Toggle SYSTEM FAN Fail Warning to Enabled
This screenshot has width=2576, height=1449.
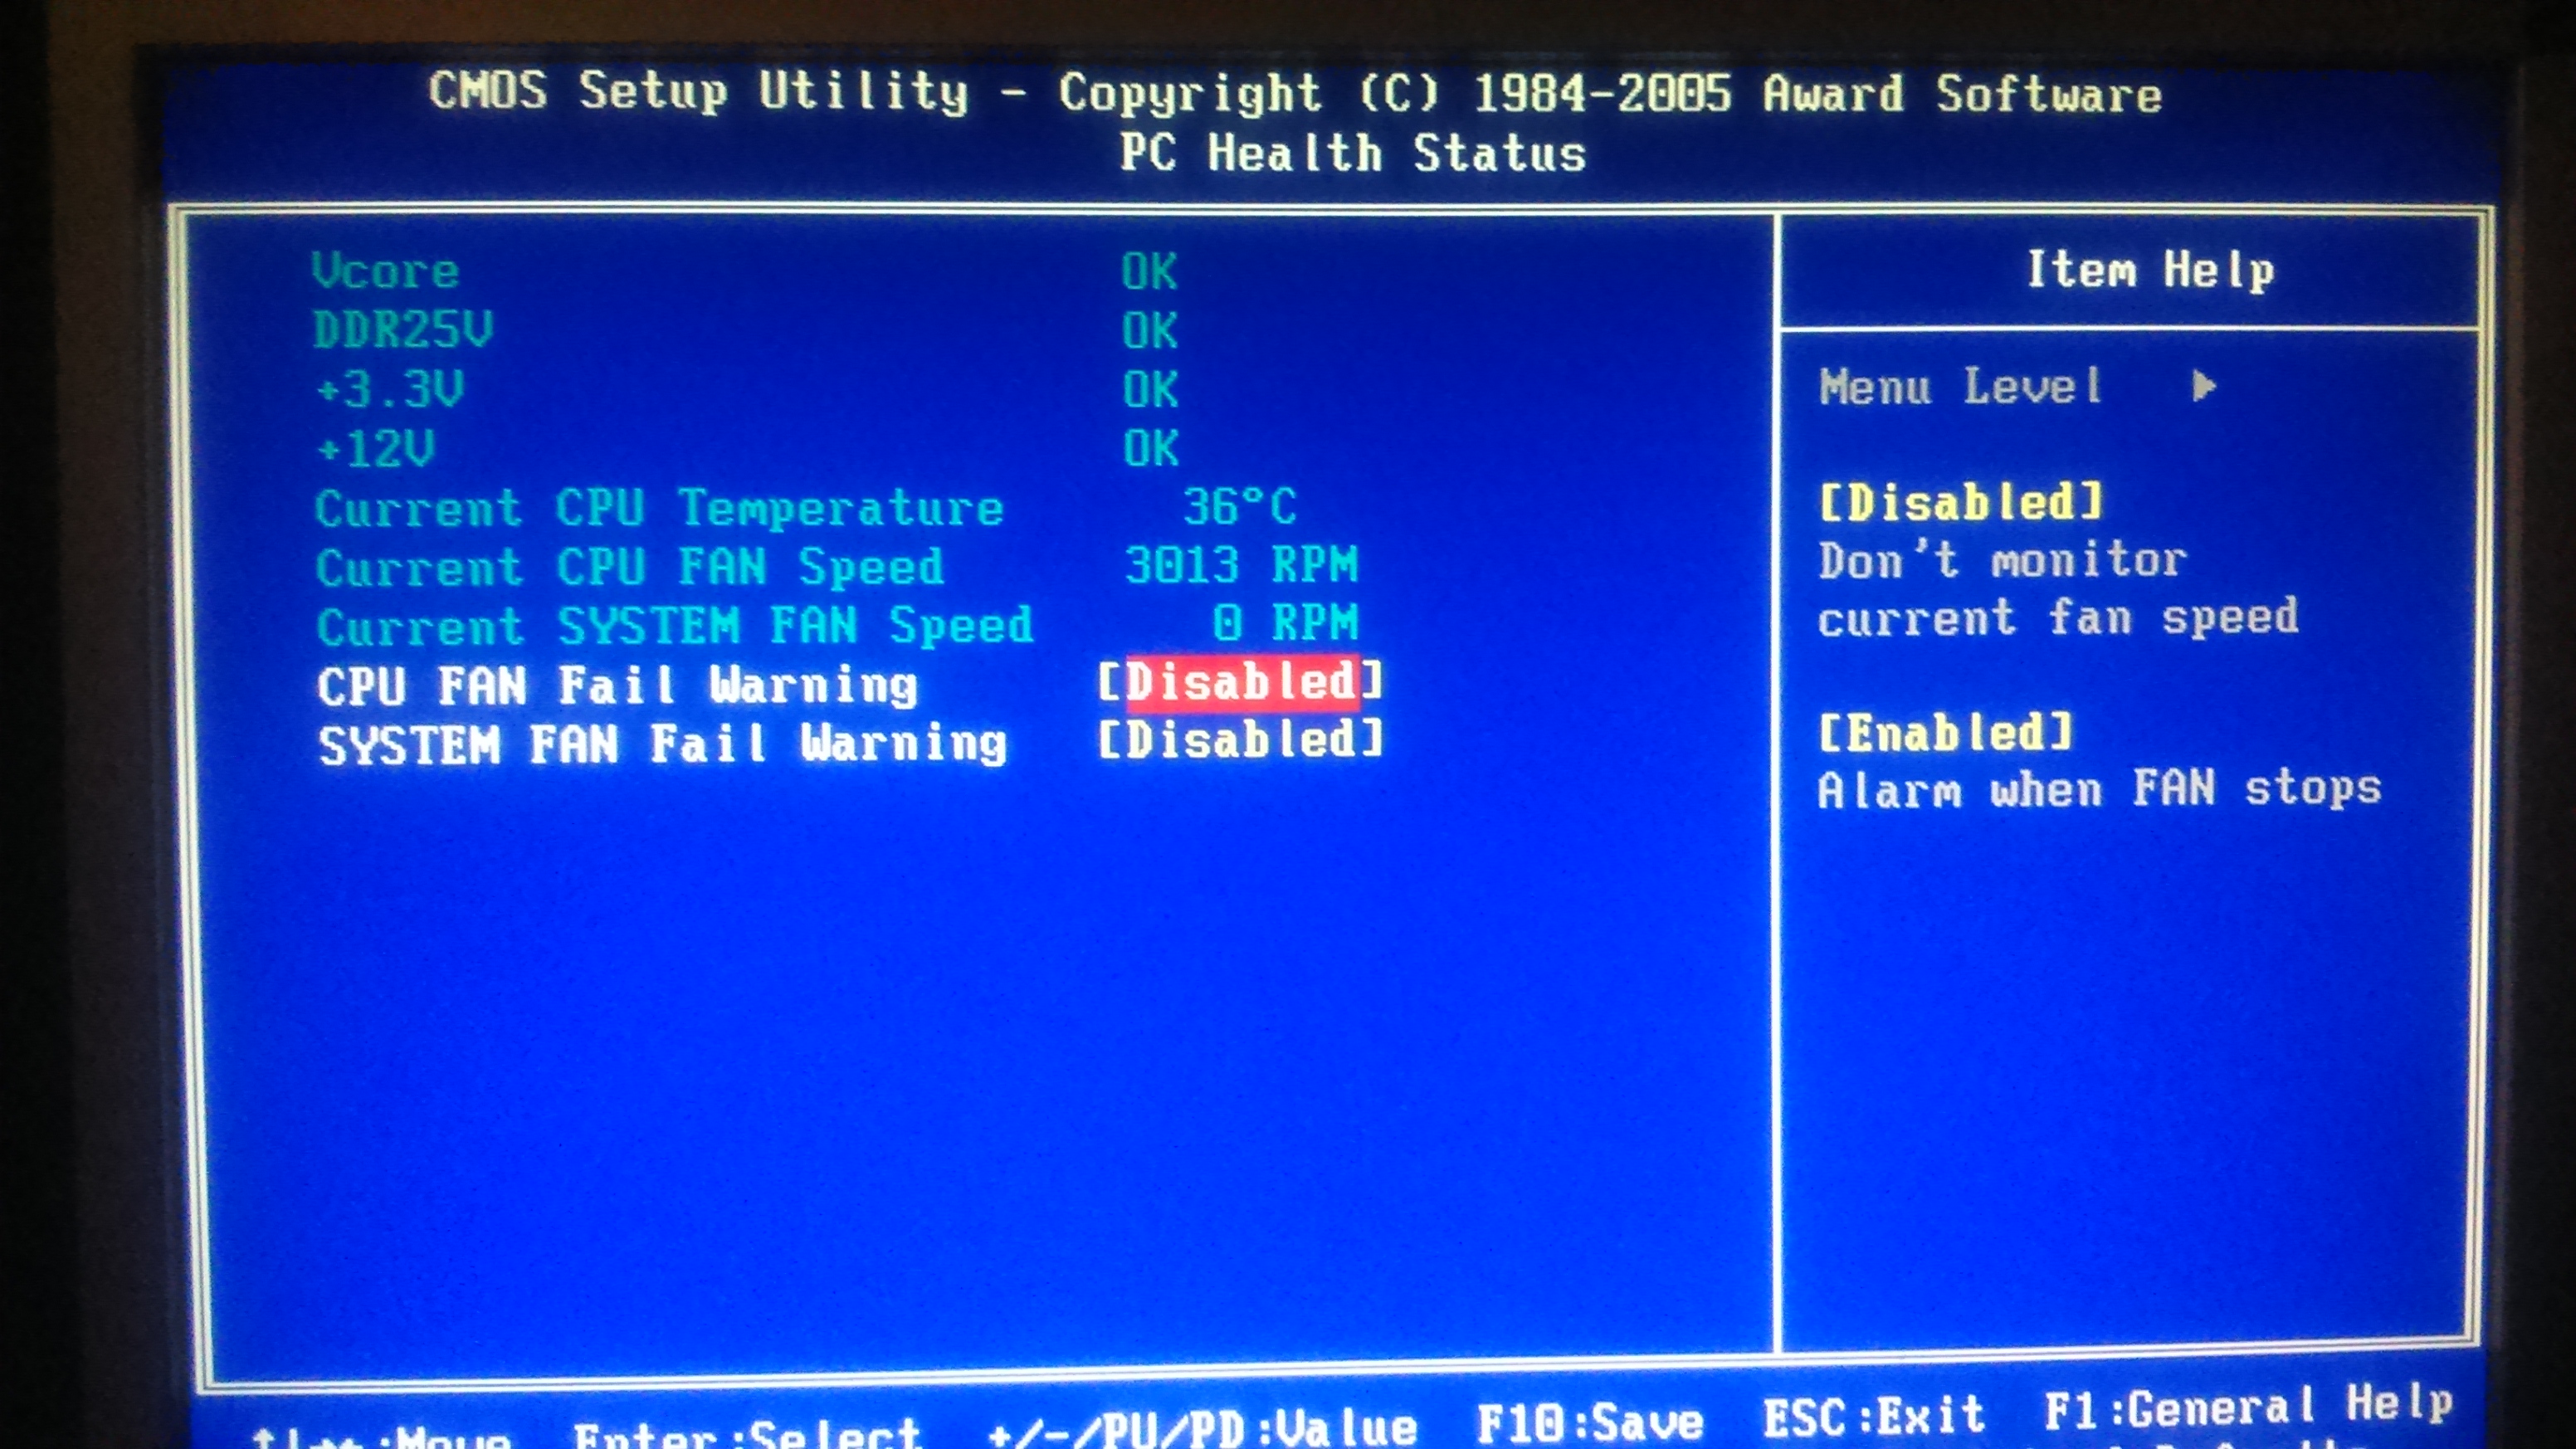coord(1226,741)
